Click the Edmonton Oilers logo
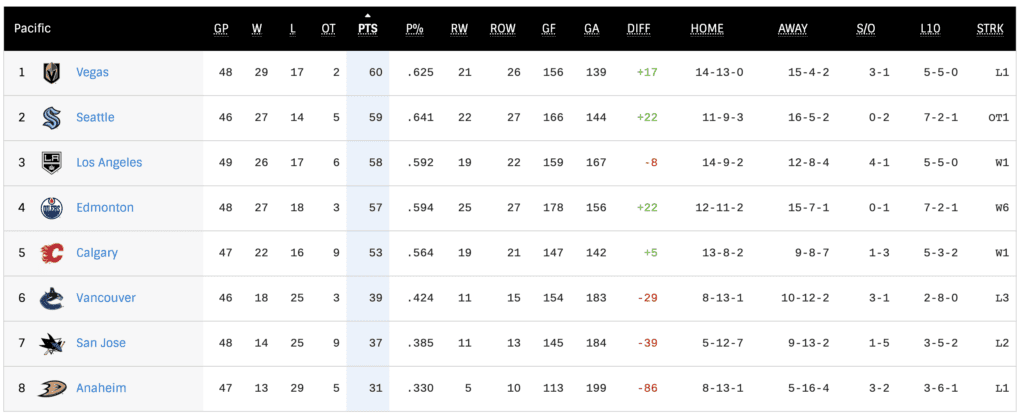Image resolution: width=1024 pixels, height=420 pixels. 51,208
